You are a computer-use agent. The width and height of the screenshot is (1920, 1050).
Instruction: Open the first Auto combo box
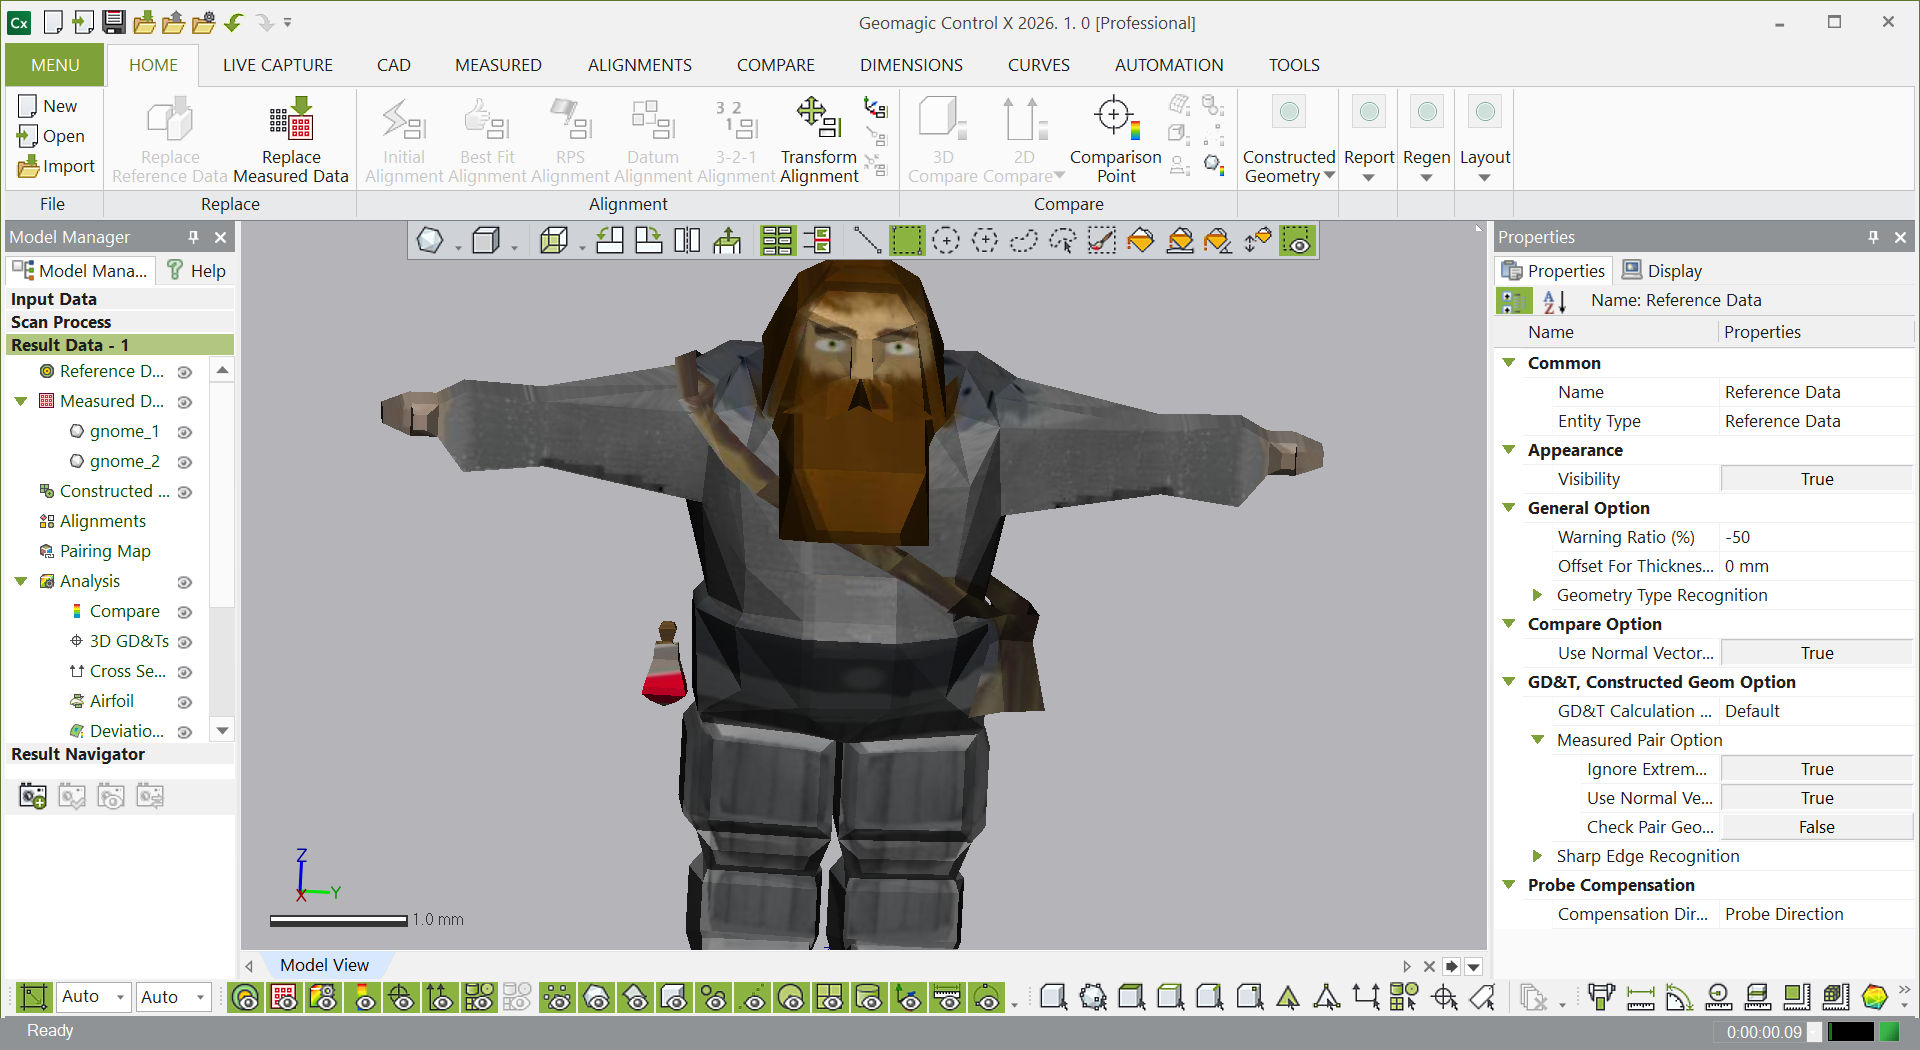click(x=94, y=997)
